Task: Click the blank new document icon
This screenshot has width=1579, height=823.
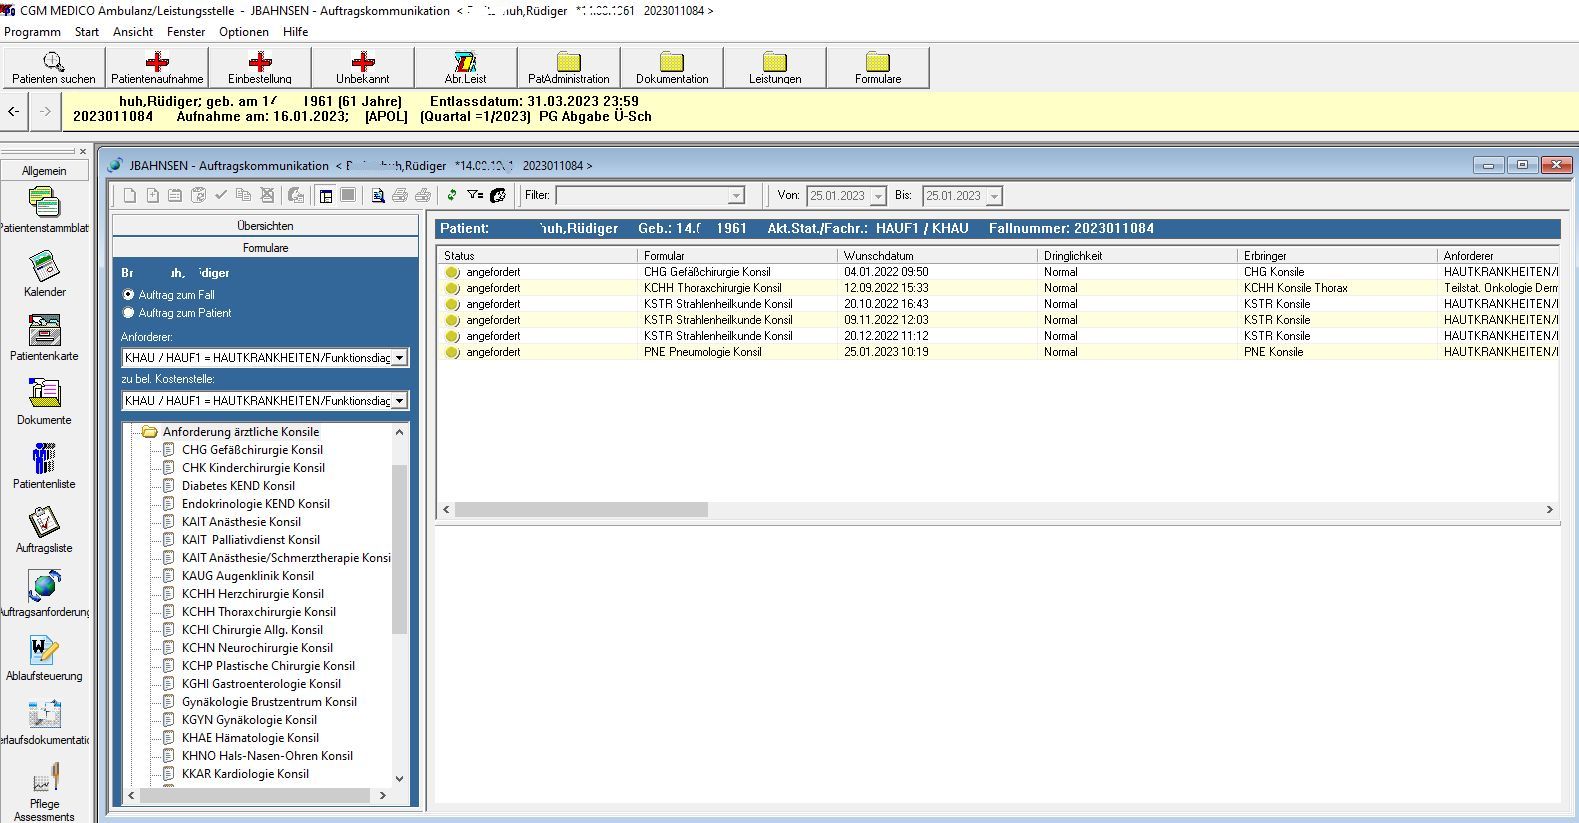Action: 129,195
